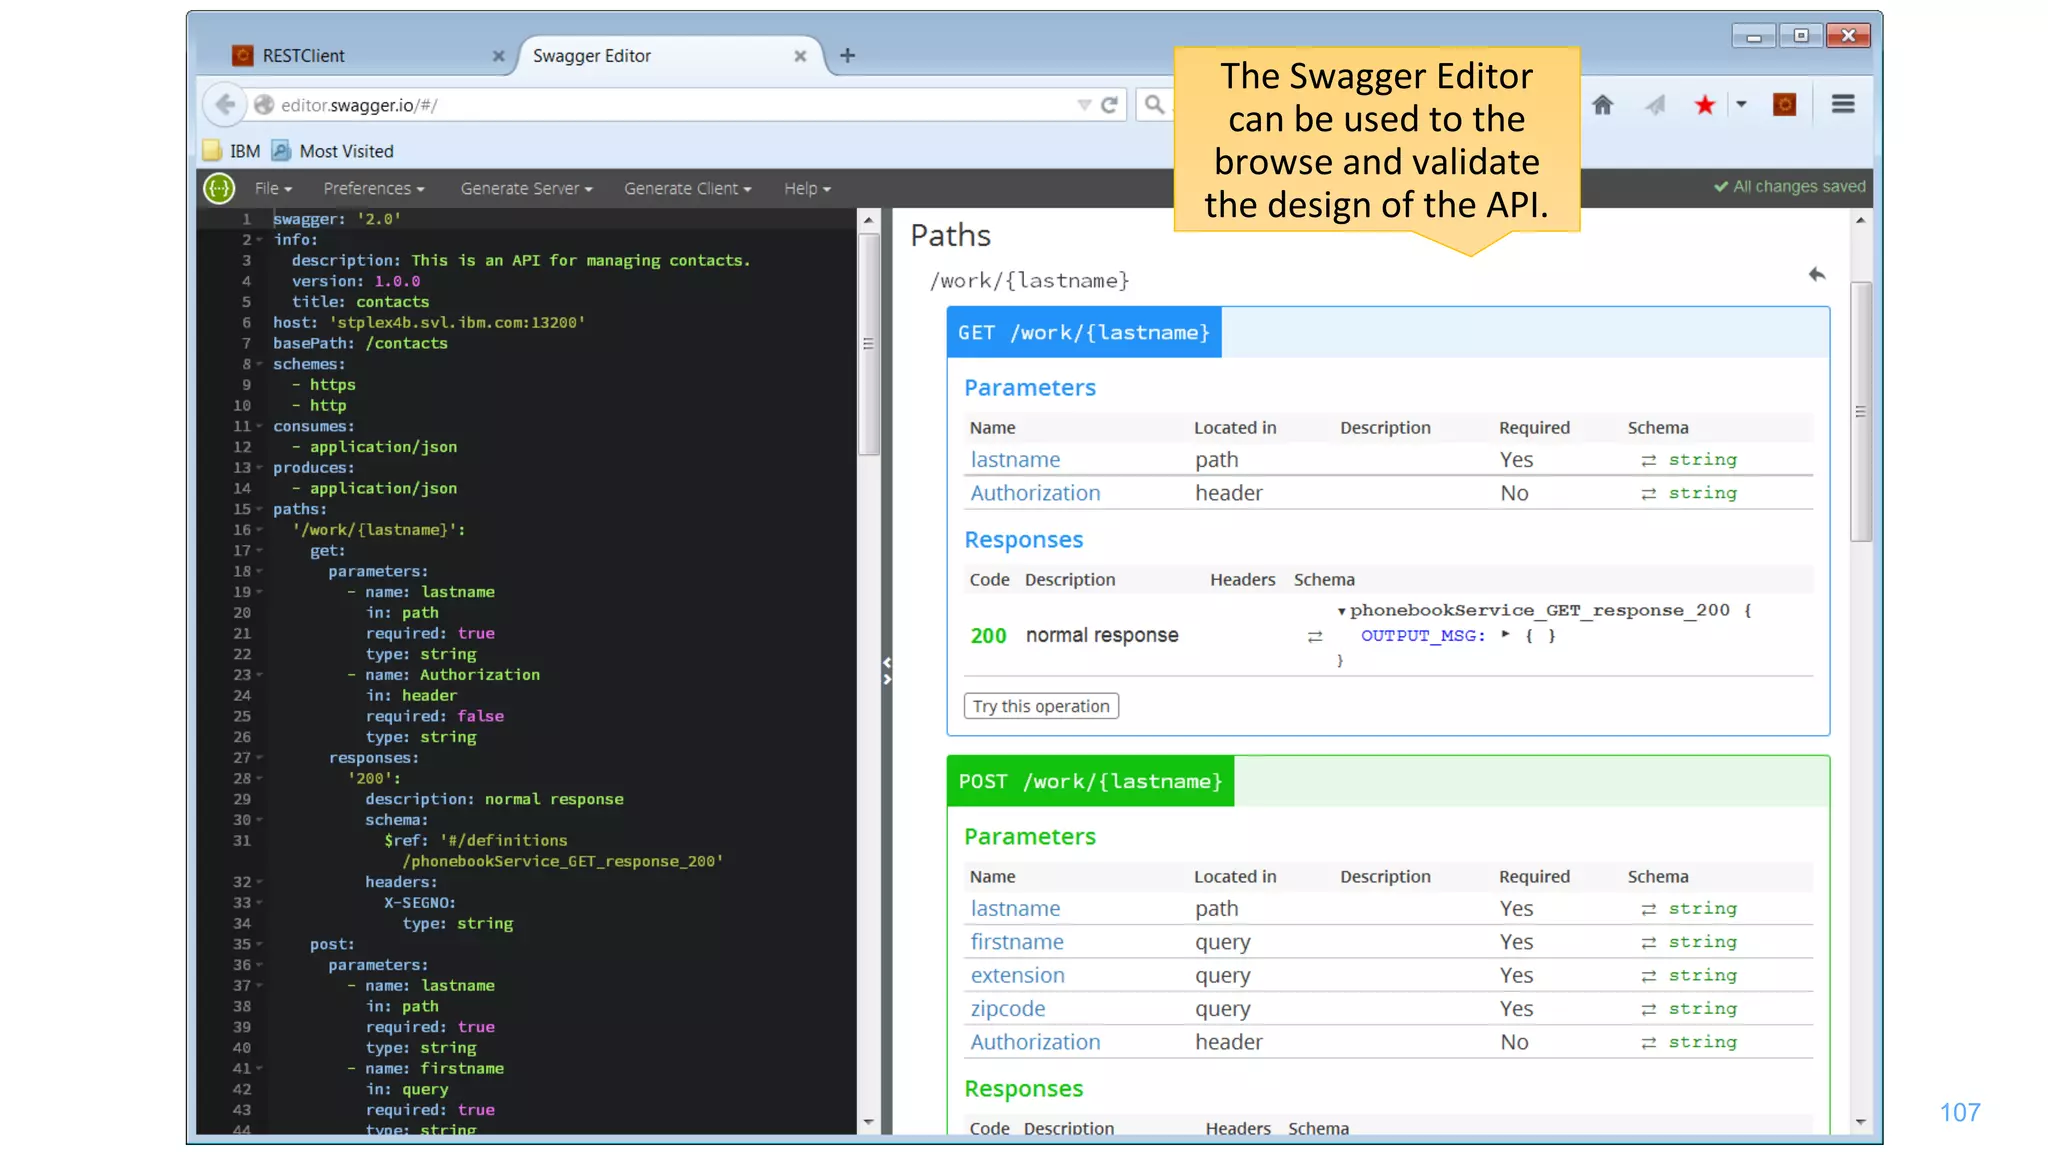Screen dimensions: 2048x1152
Task: Click line 6 host value in editor
Action: (457, 323)
